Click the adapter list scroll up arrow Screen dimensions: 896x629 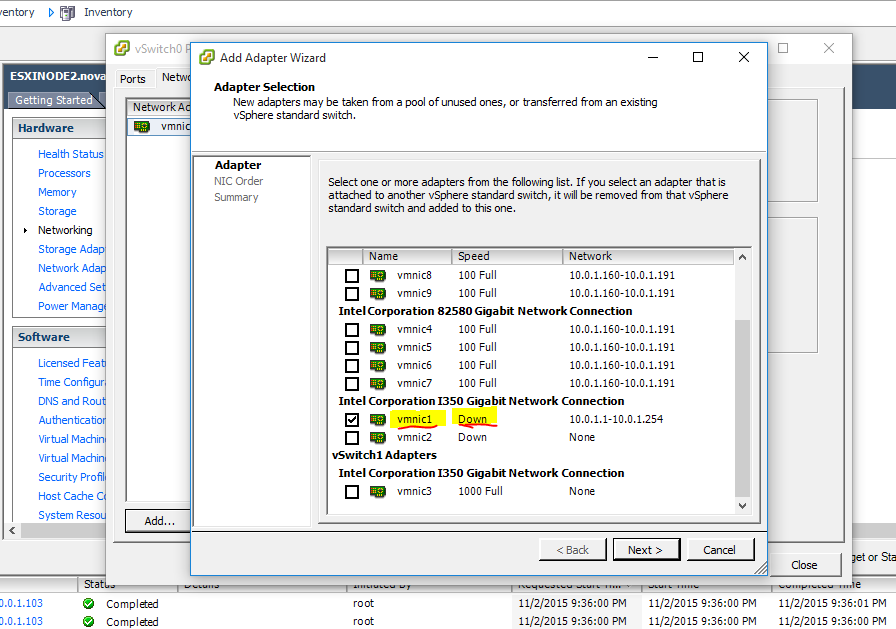pos(742,257)
